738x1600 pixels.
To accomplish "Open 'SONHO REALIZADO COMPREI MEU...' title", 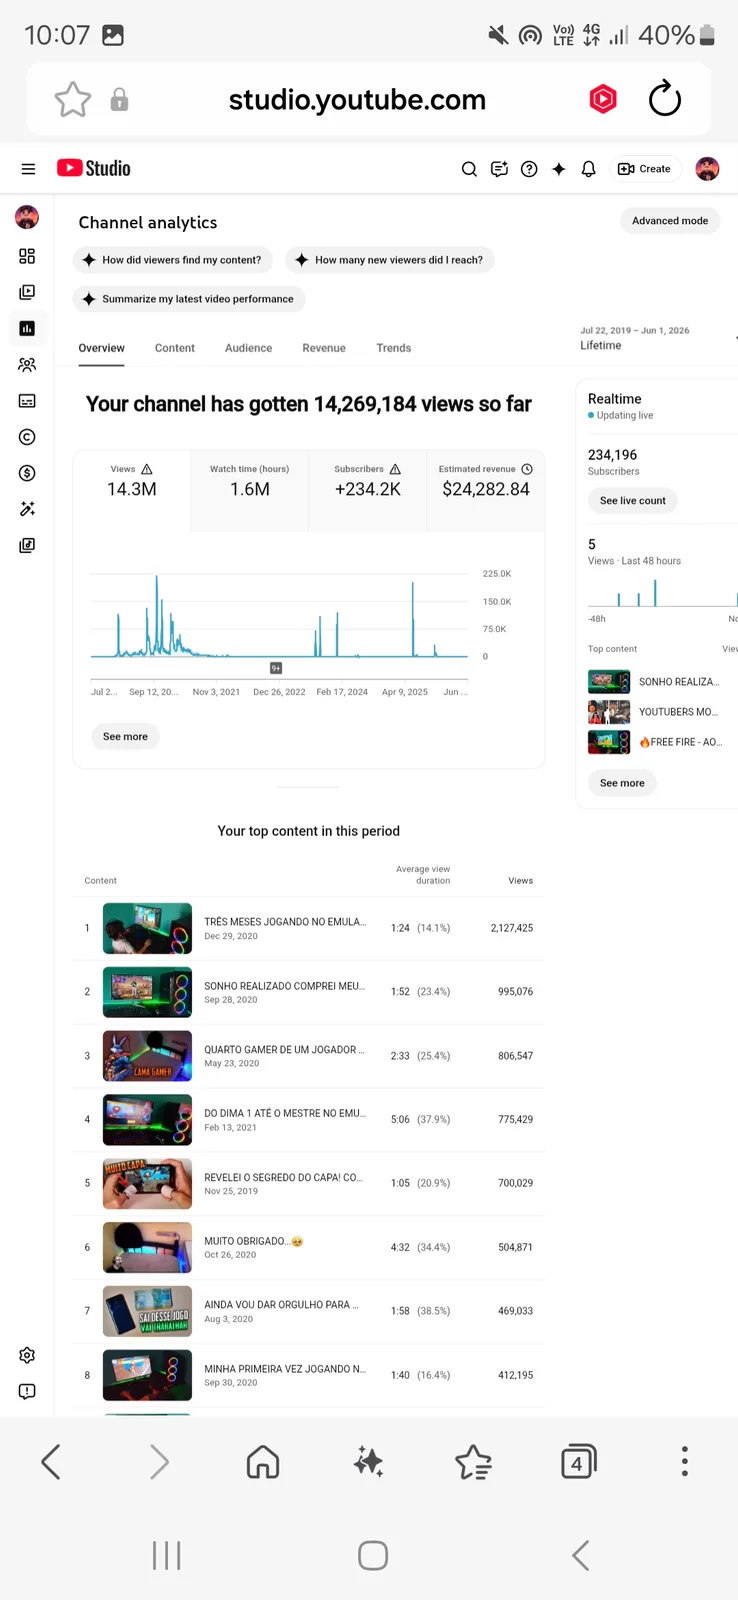I will 285,986.
